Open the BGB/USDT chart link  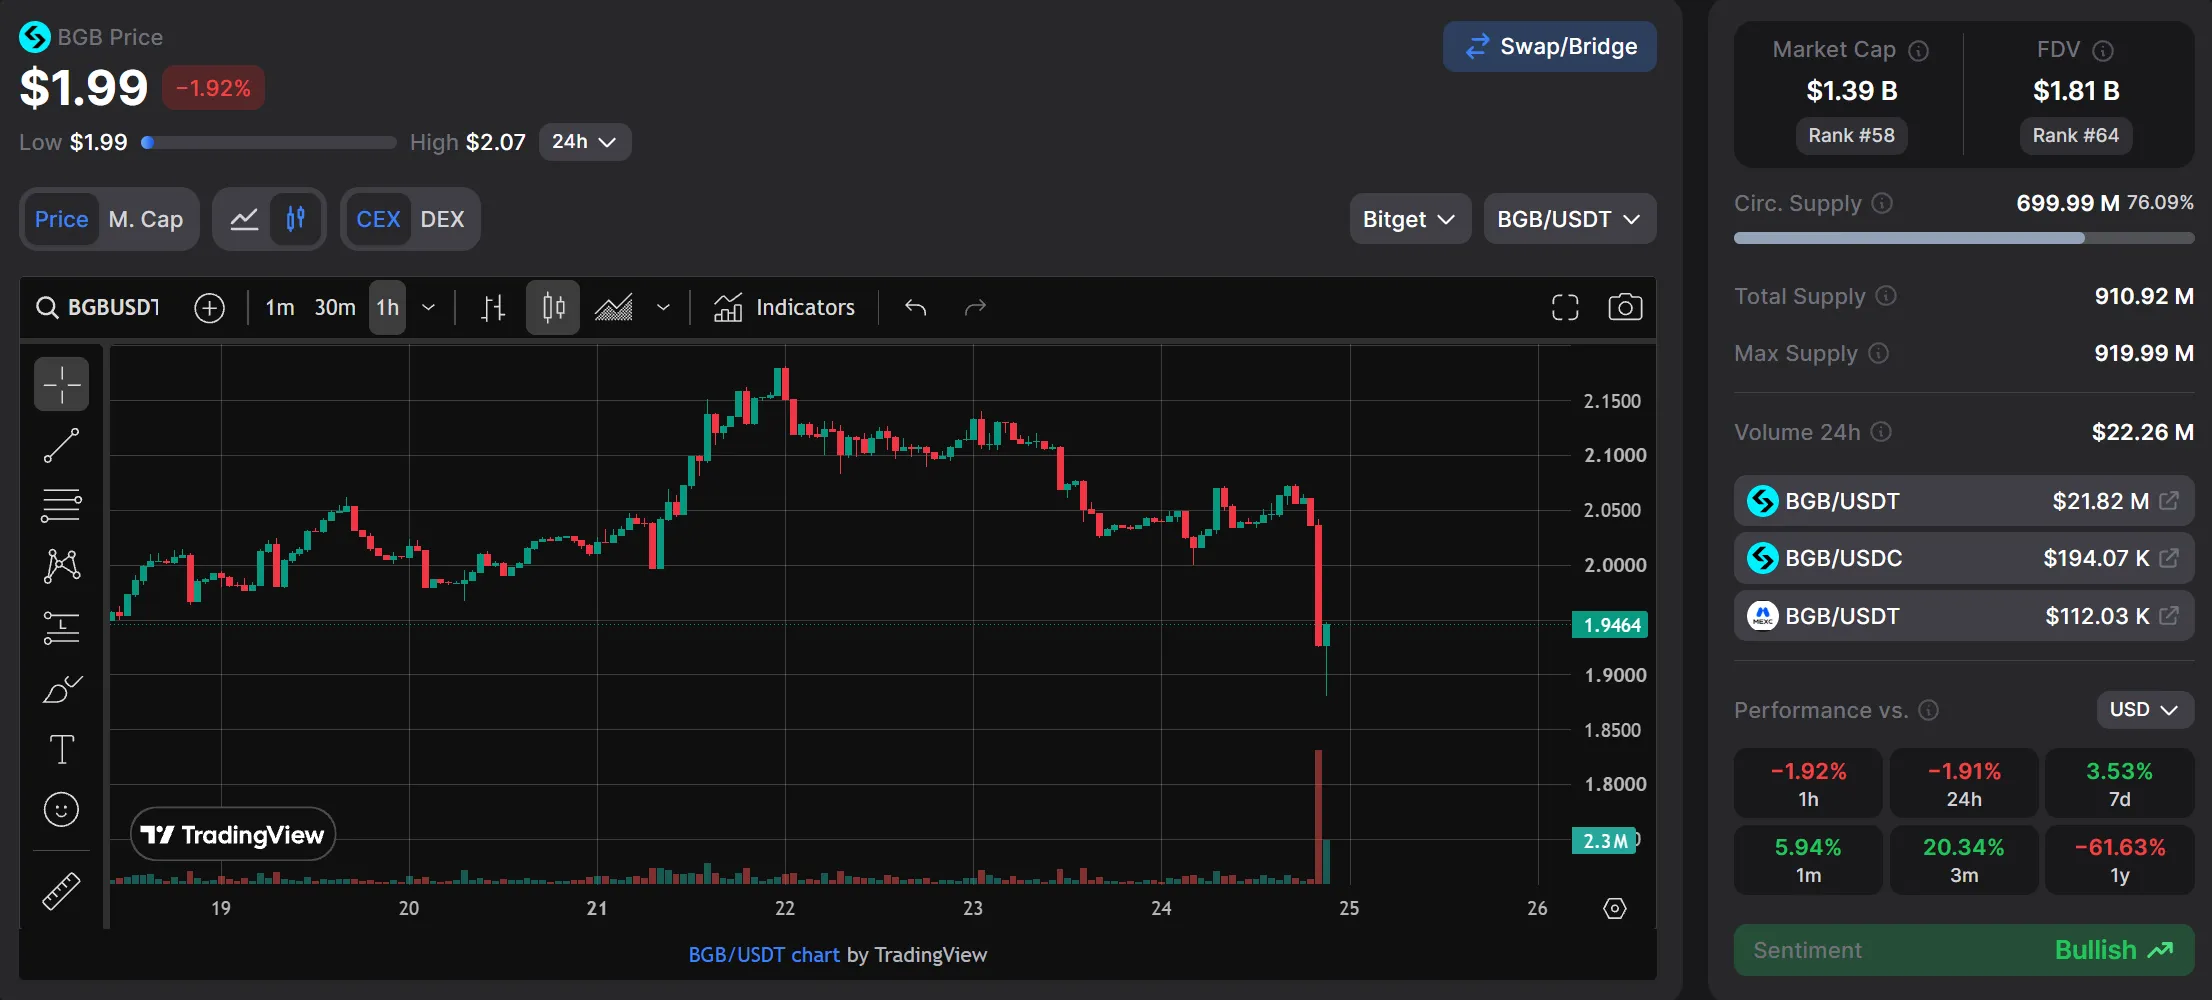764,955
